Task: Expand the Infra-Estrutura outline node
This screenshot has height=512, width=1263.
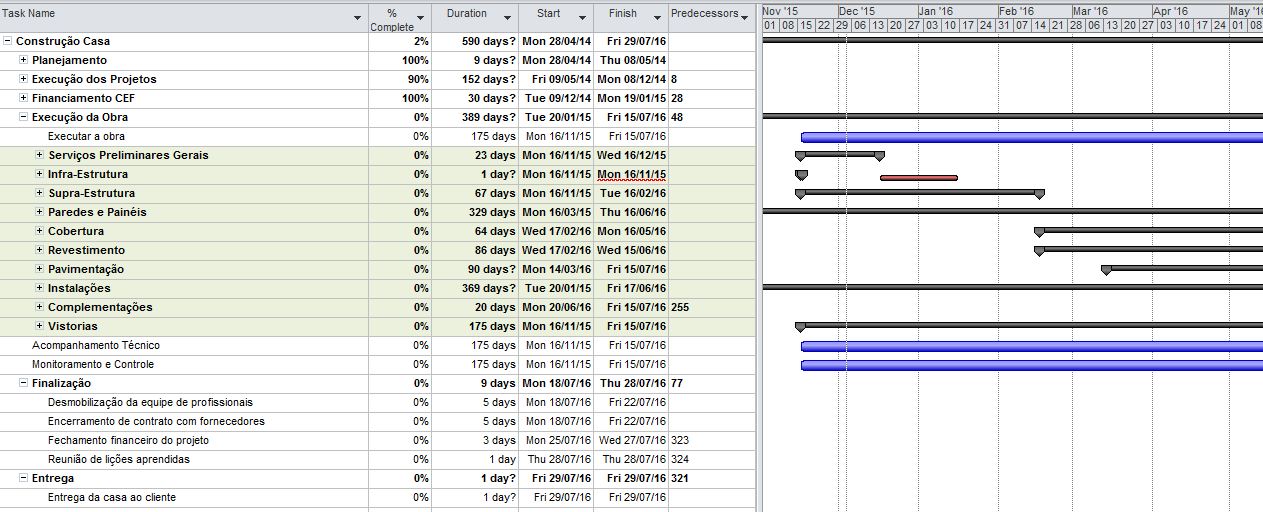Action: point(40,175)
